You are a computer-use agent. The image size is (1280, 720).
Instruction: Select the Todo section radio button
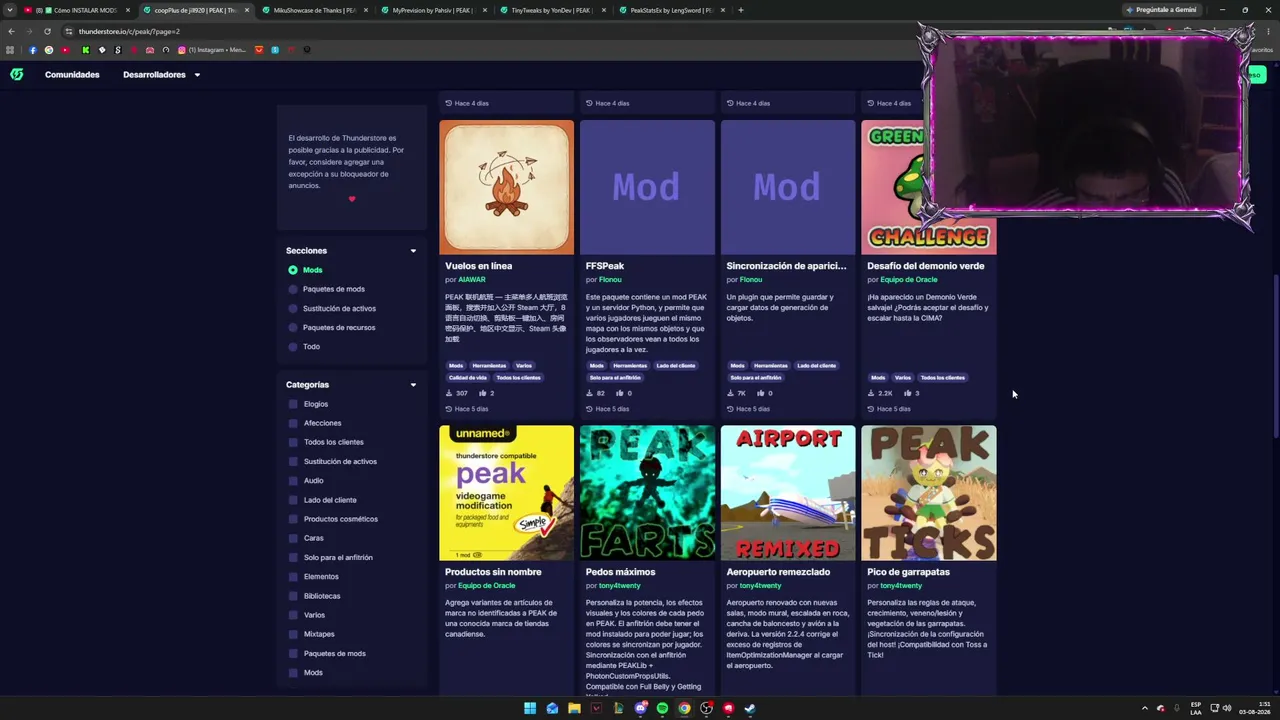point(293,346)
